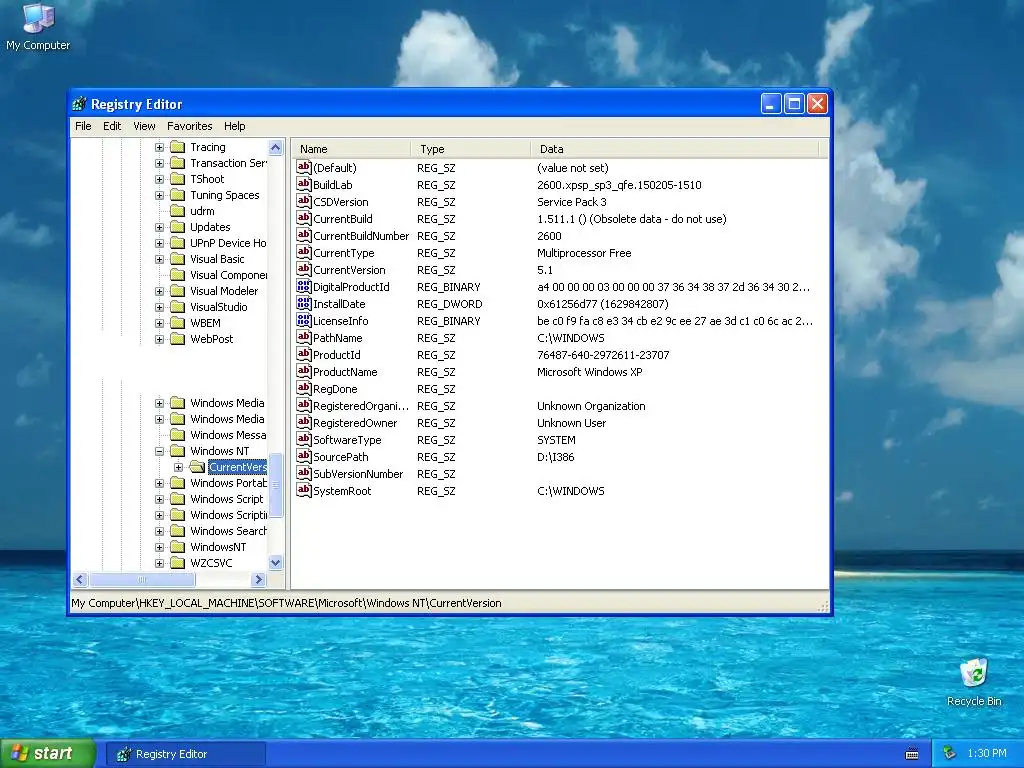Select the SubVersionNumber value name
The width and height of the screenshot is (1024, 768).
tap(358, 473)
